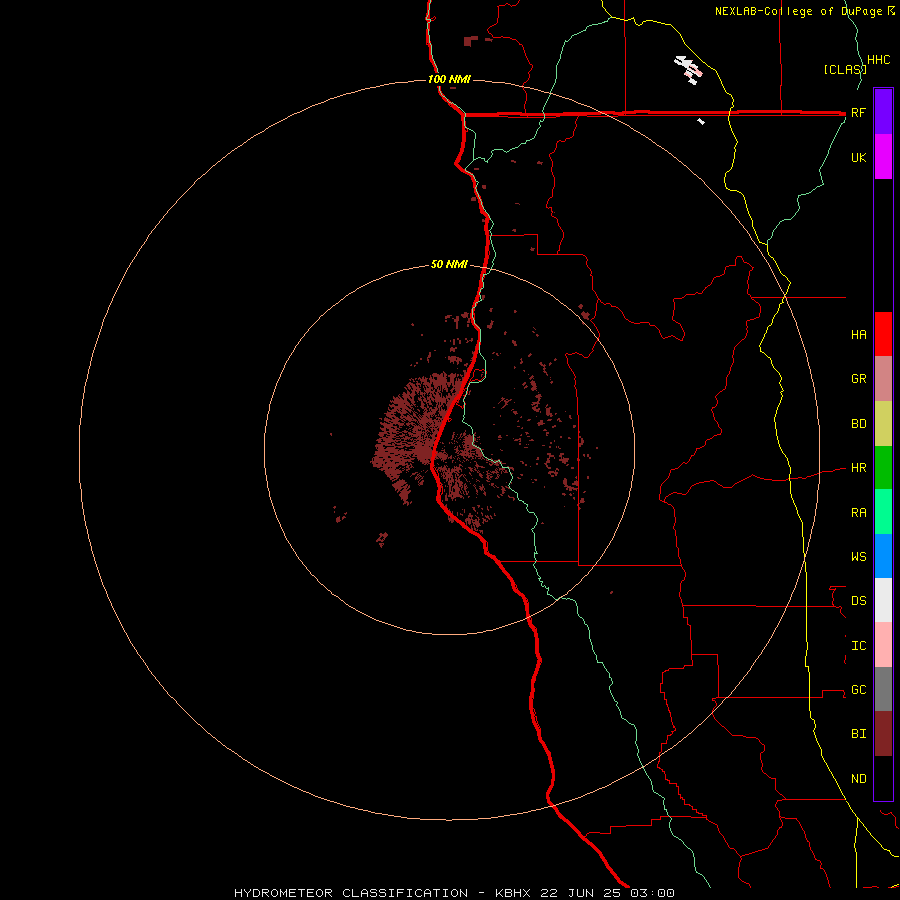Click the RA light-green legend swatch
Image resolution: width=900 pixels, height=900 pixels.
(x=883, y=512)
